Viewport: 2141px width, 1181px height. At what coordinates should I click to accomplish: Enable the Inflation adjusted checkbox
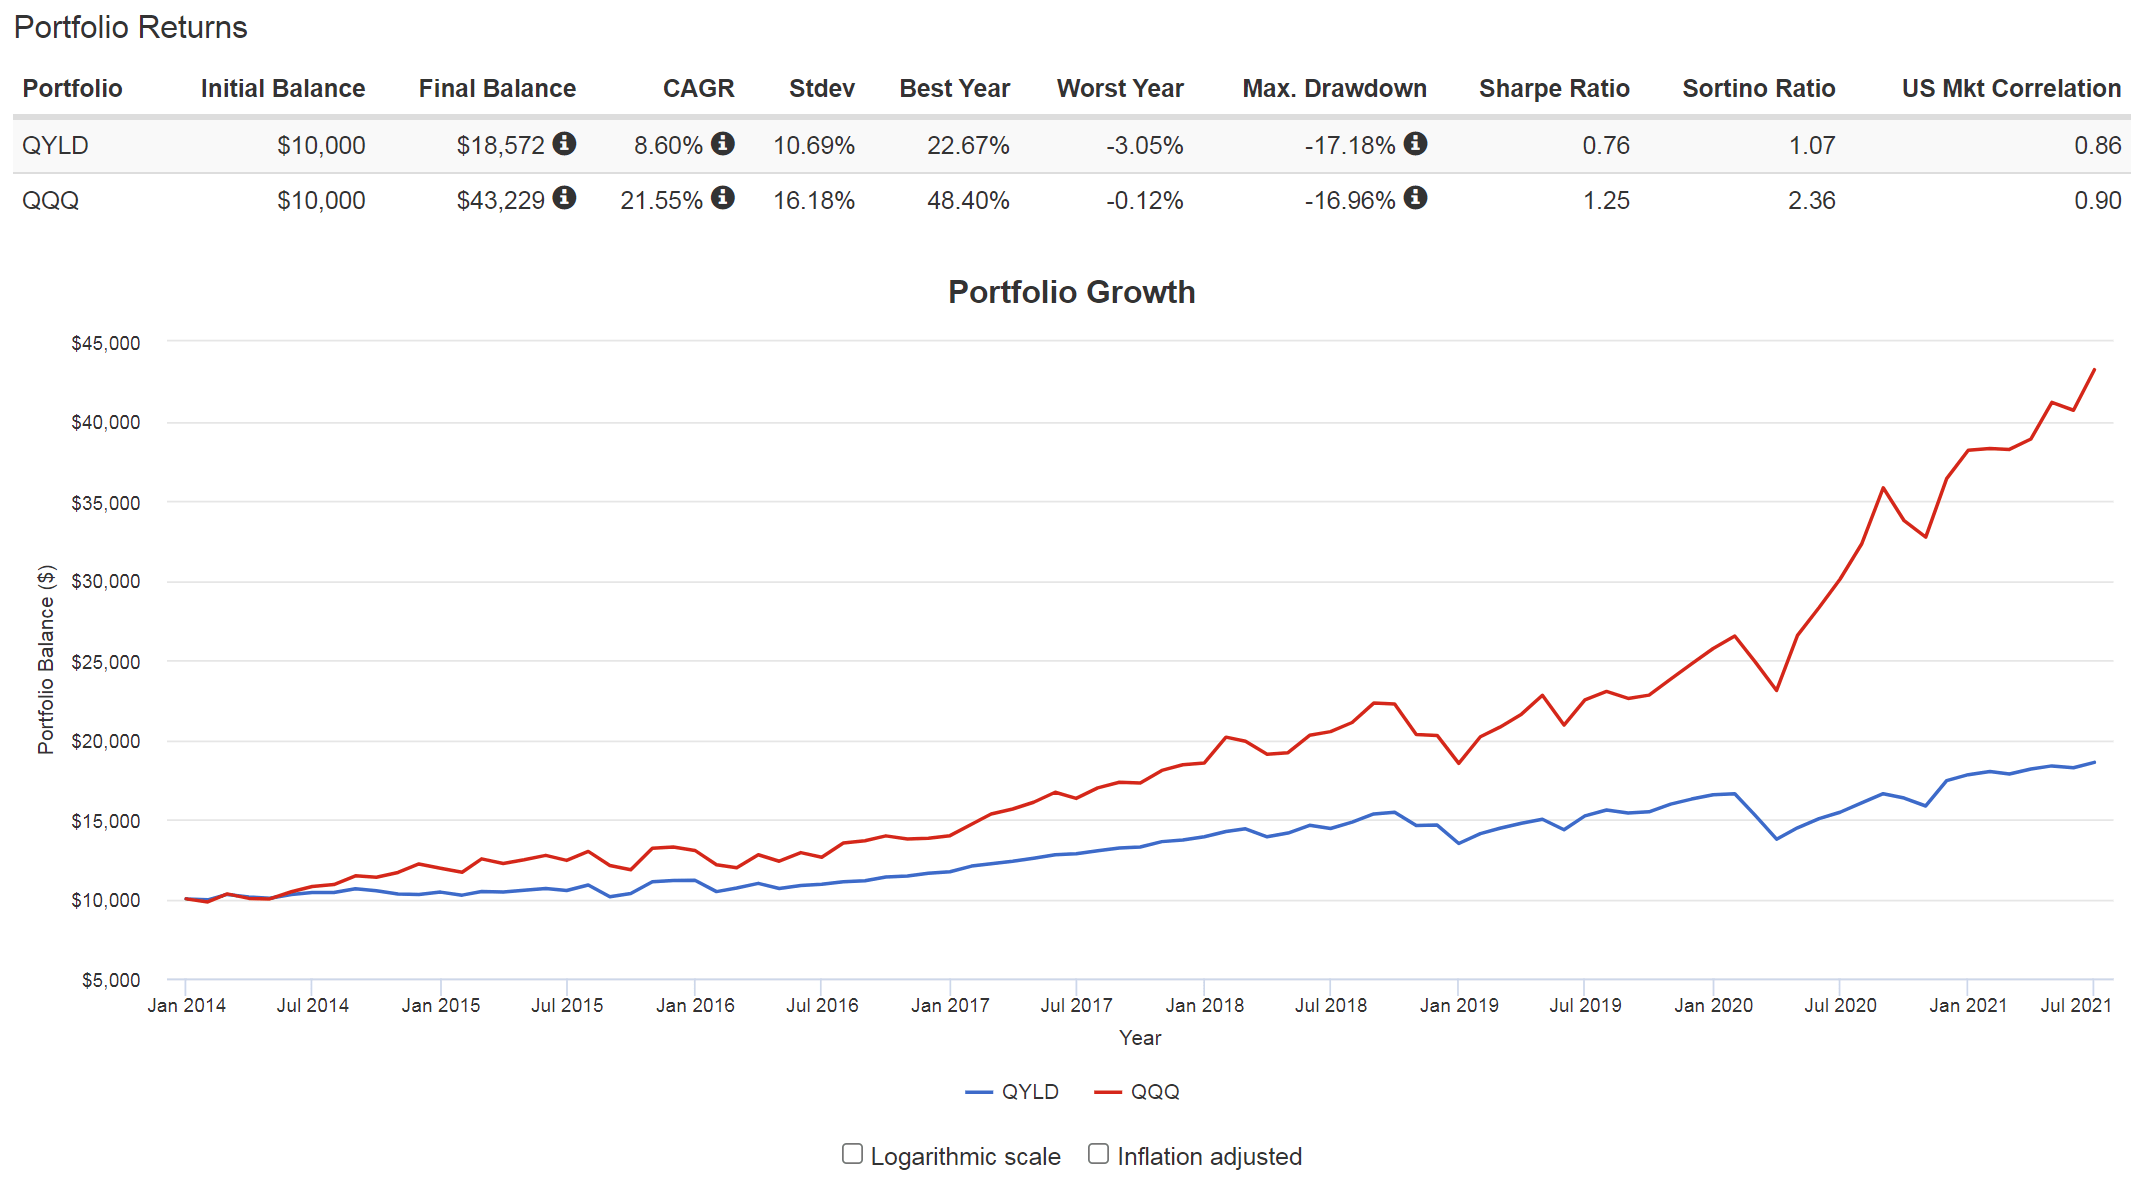pyautogui.click(x=1098, y=1154)
